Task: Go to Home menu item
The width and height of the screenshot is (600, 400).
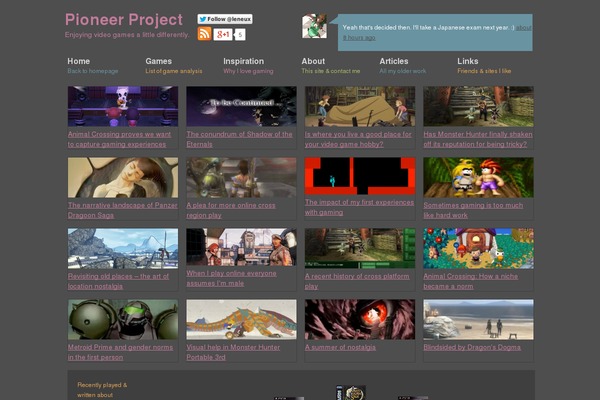Action: 78,61
